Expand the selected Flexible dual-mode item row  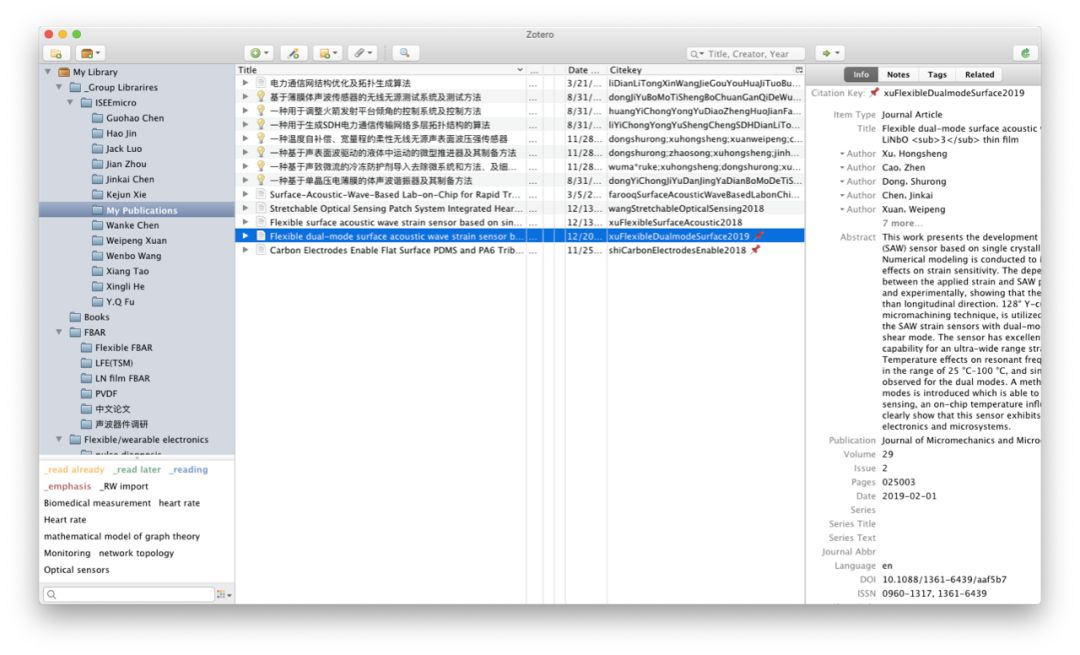pyautogui.click(x=245, y=236)
